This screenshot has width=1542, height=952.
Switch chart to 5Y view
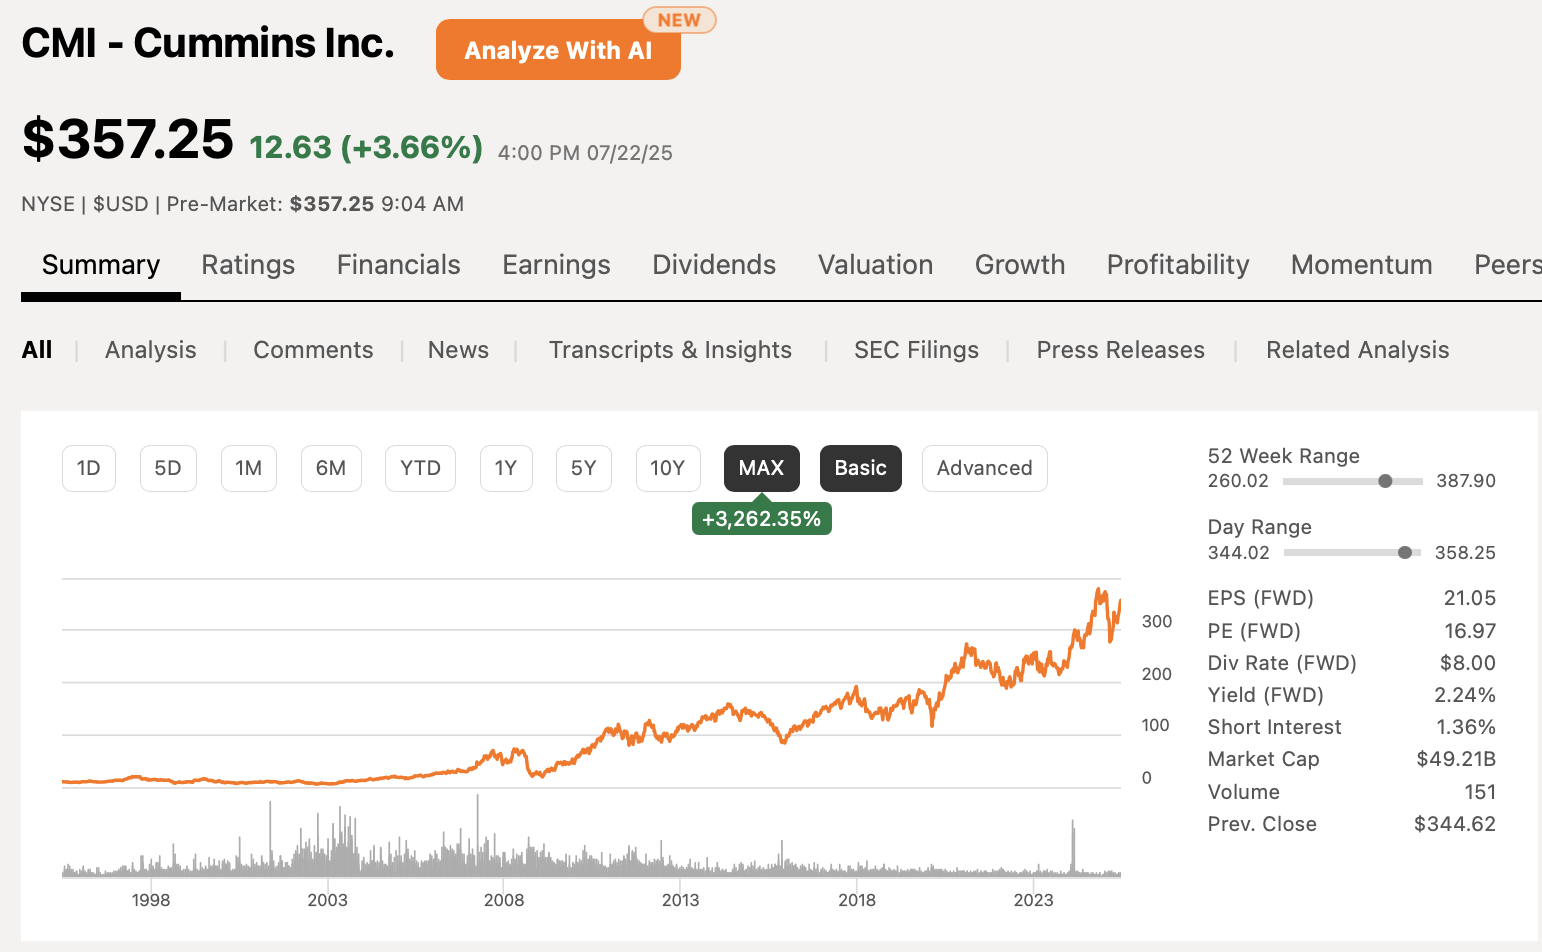pos(584,467)
